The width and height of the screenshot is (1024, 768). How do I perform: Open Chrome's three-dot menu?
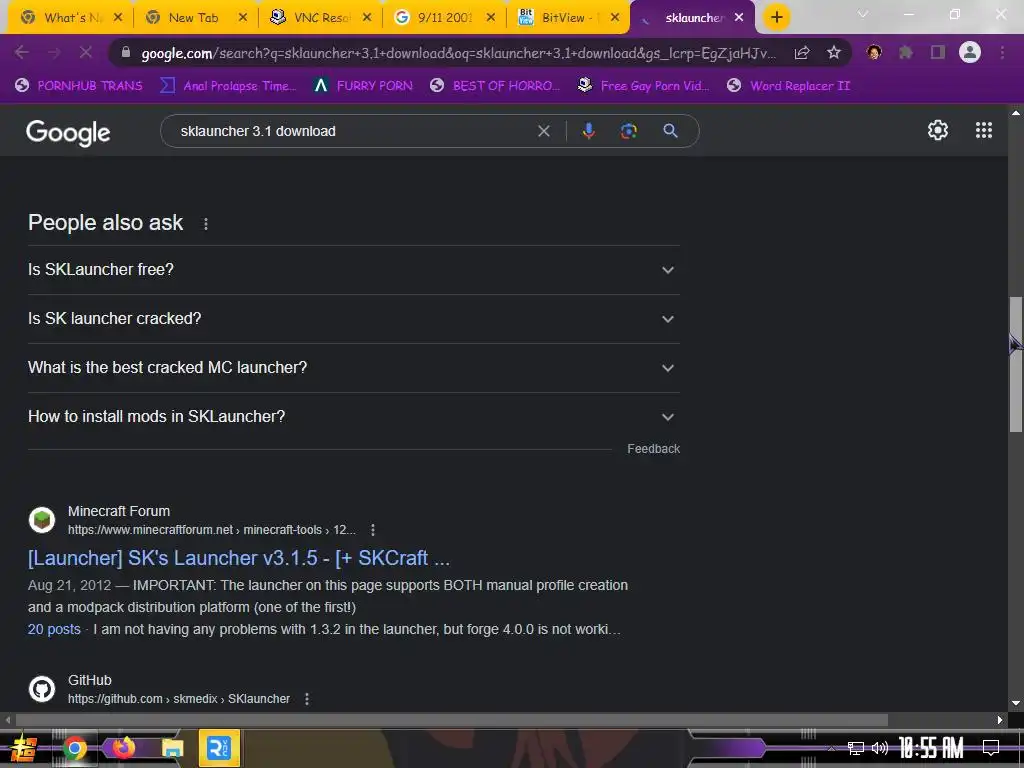[x=1002, y=53]
